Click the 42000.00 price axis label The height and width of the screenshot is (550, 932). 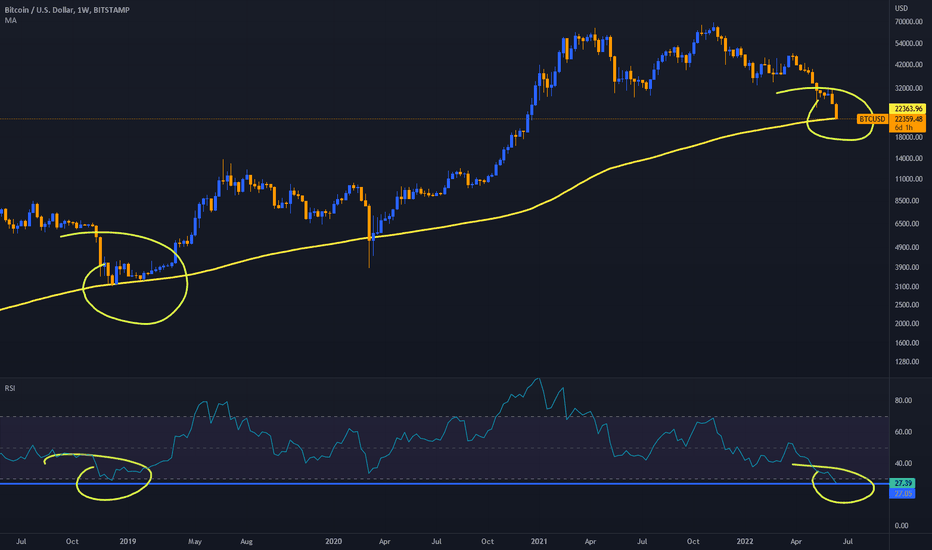[909, 65]
